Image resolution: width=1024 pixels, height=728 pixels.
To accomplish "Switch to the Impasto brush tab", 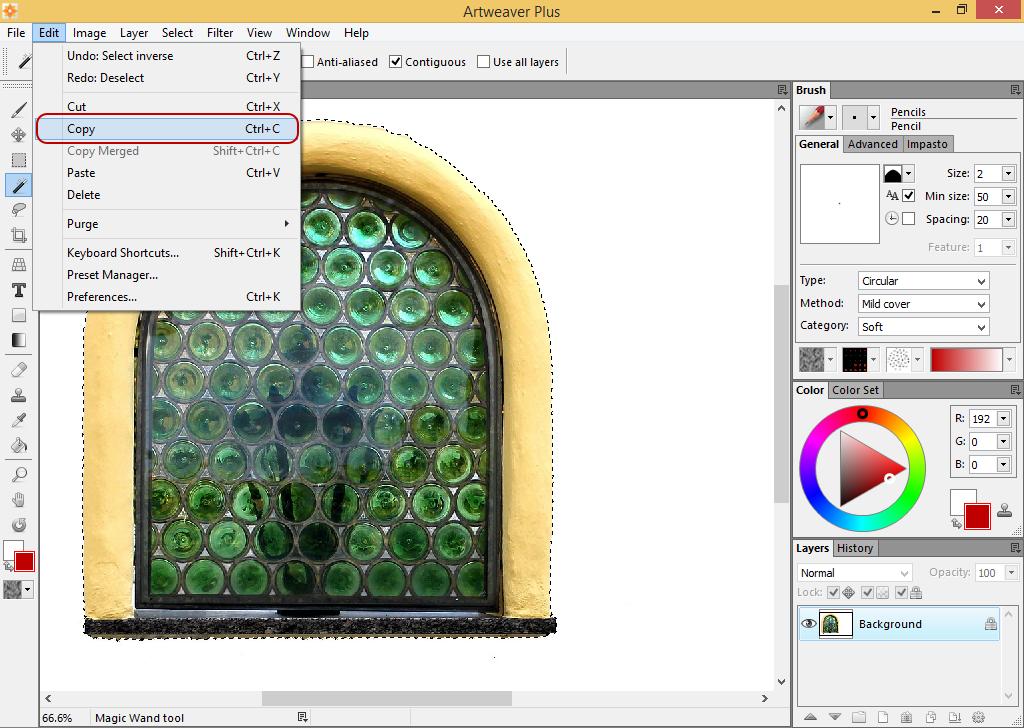I will click(x=927, y=144).
